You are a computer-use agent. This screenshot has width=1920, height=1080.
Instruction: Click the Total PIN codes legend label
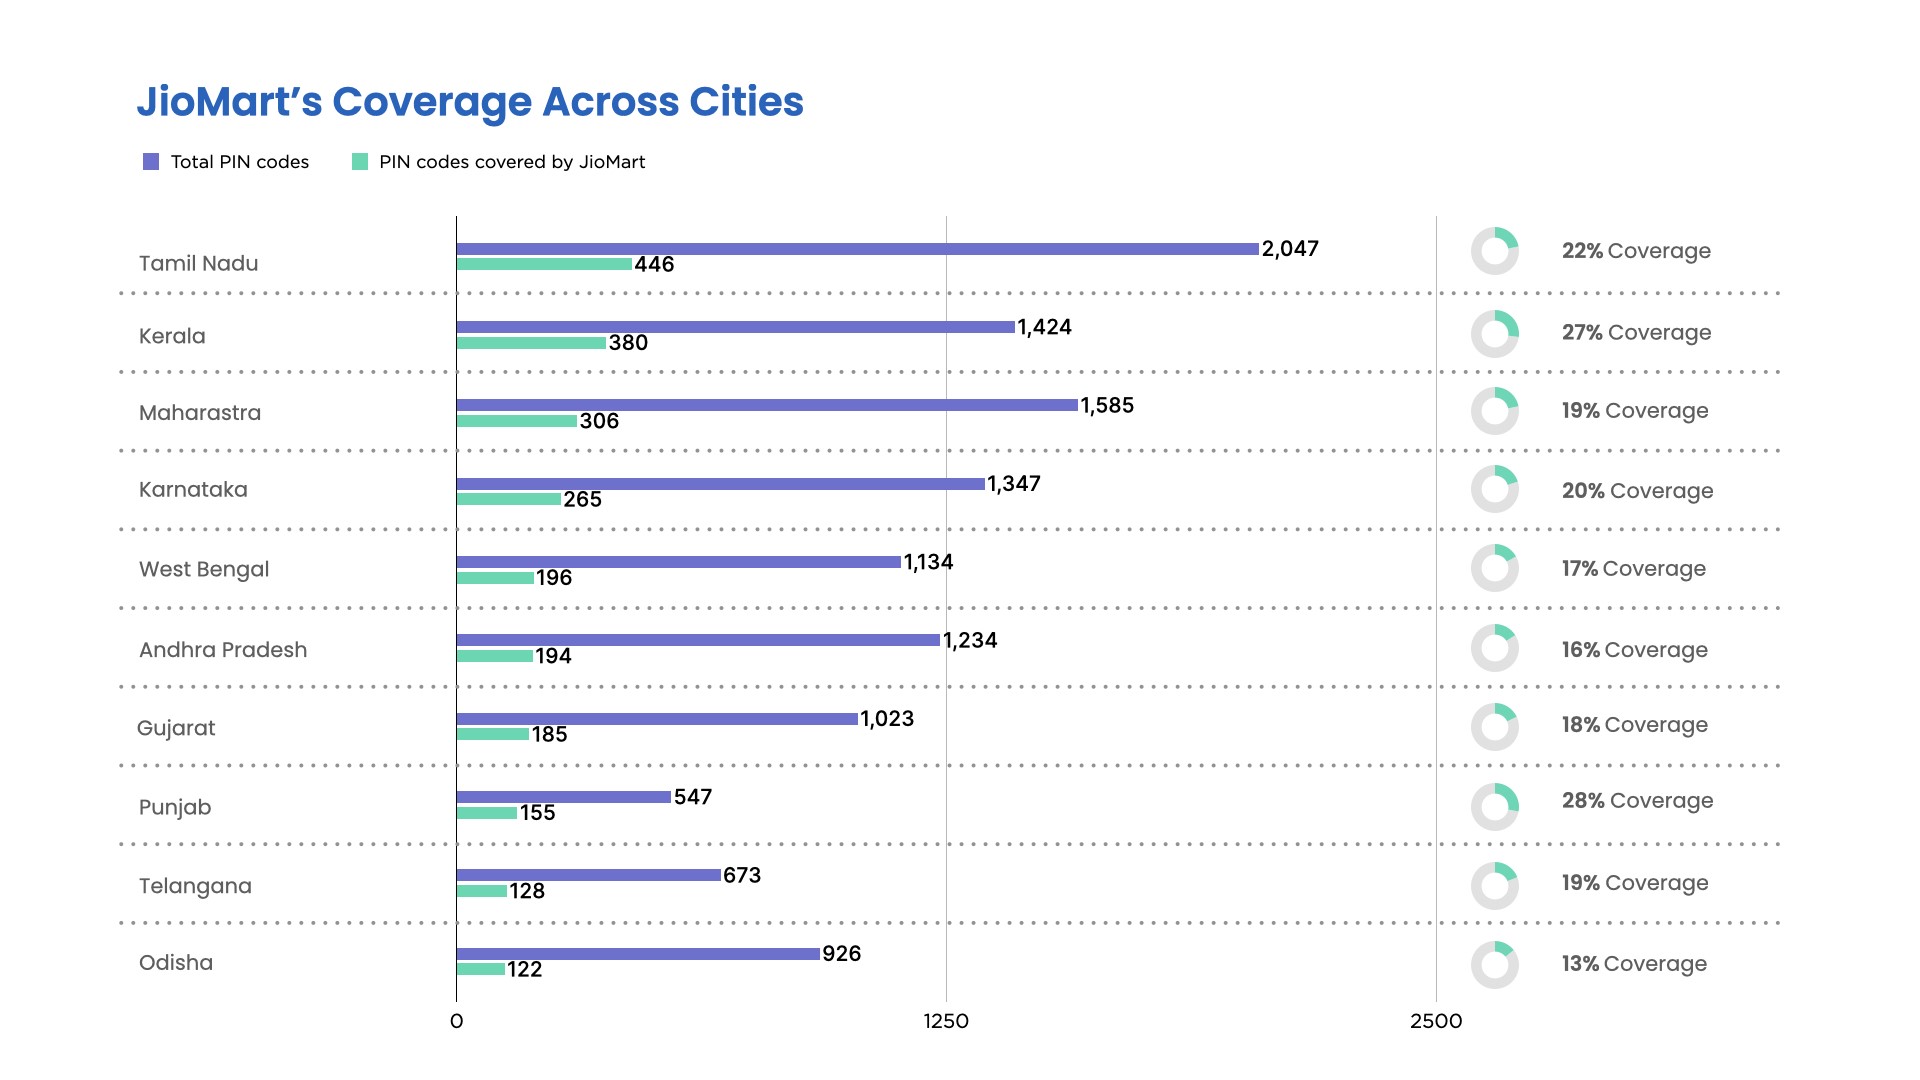point(240,162)
